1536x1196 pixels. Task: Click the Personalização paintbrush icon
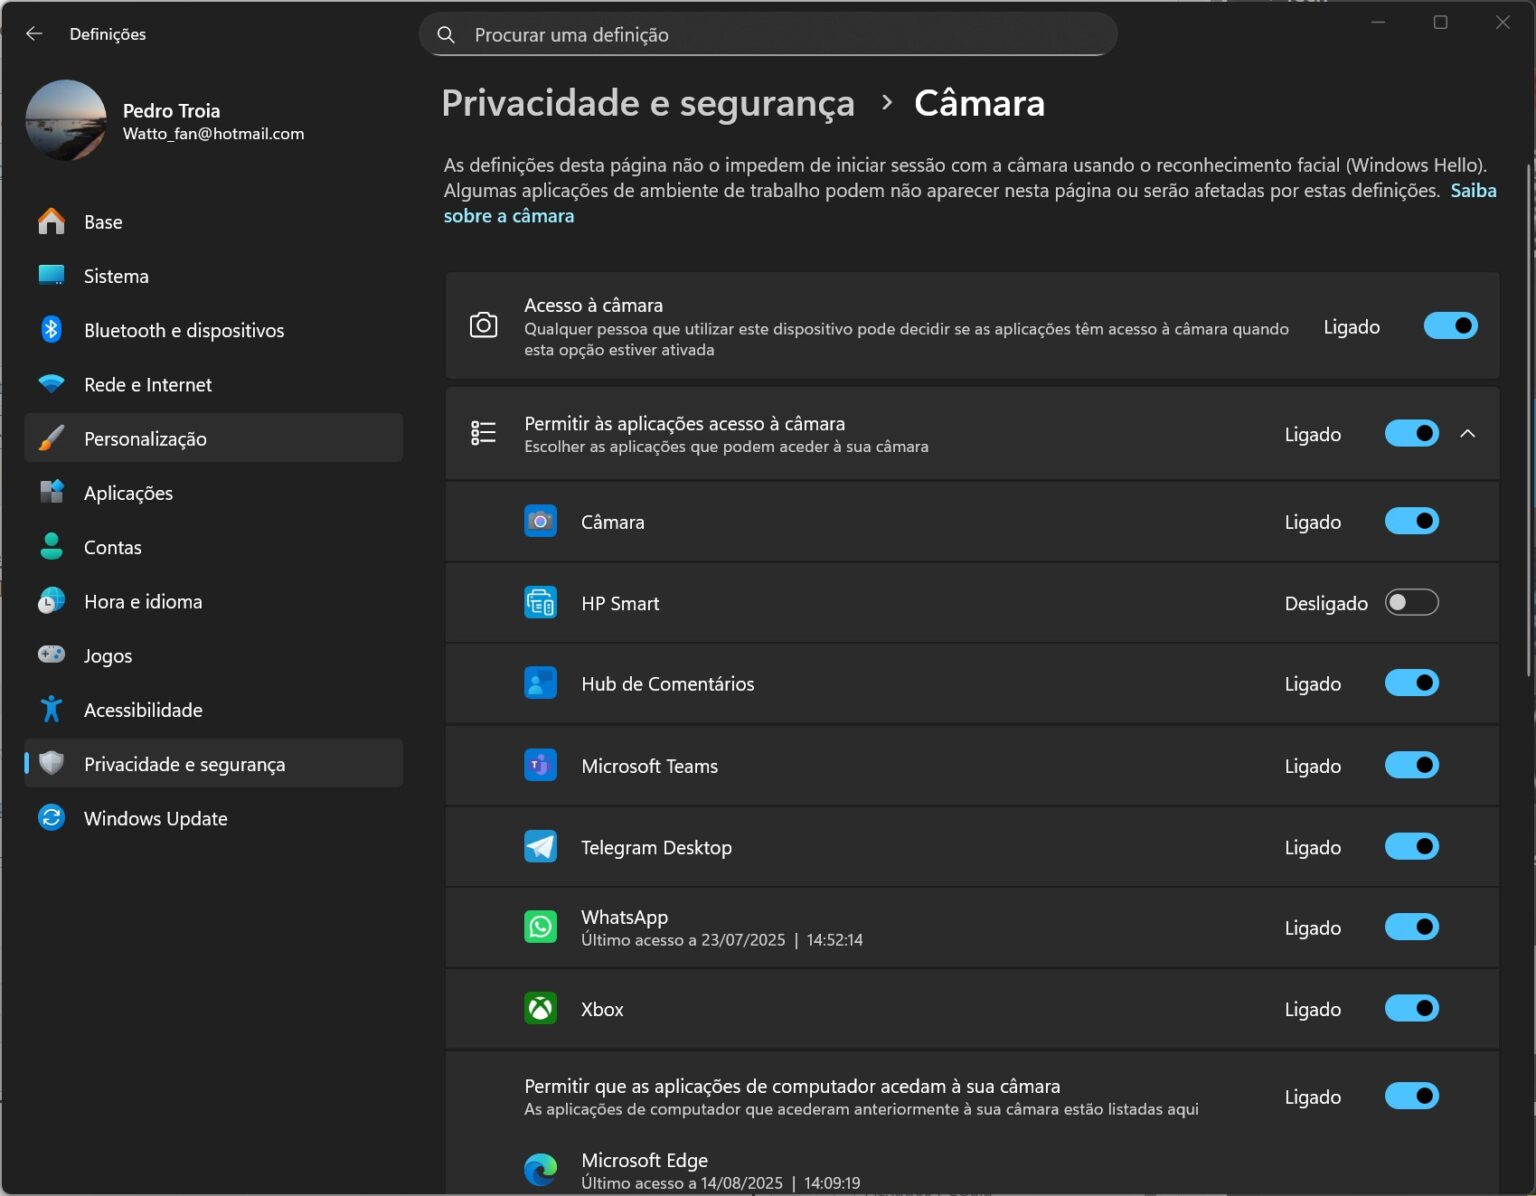pyautogui.click(x=52, y=438)
